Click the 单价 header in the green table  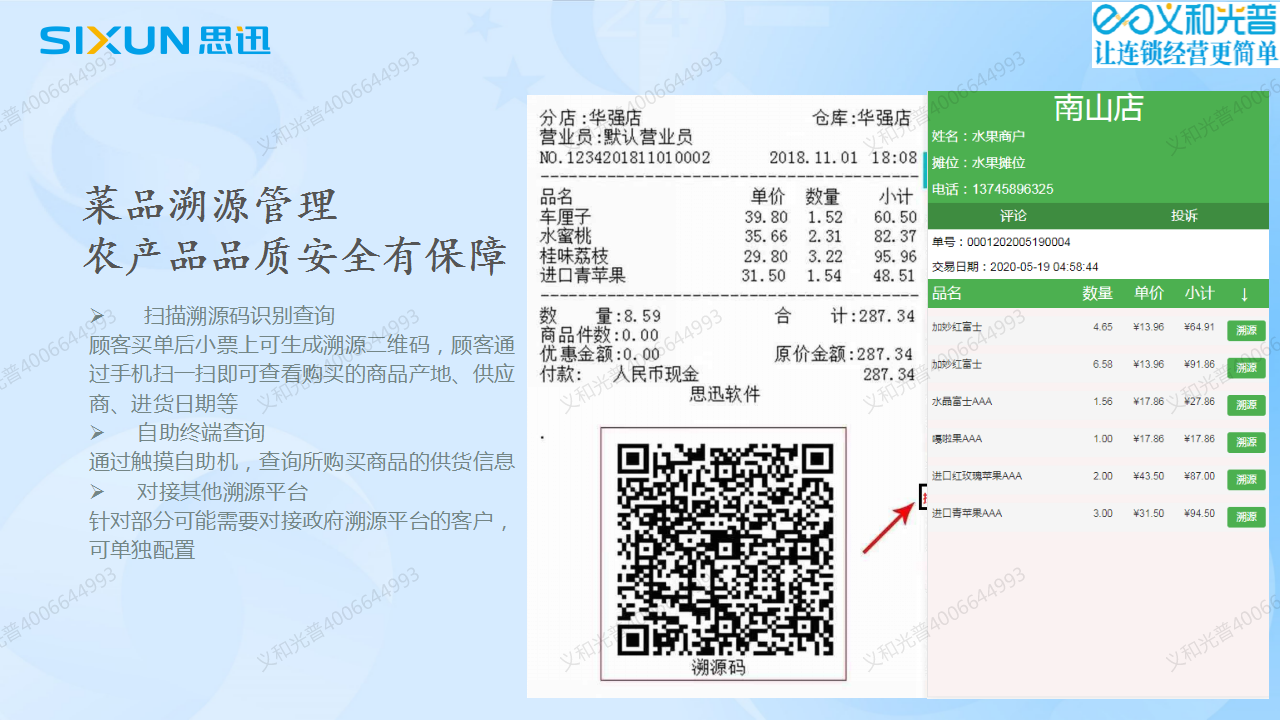pos(1149,293)
